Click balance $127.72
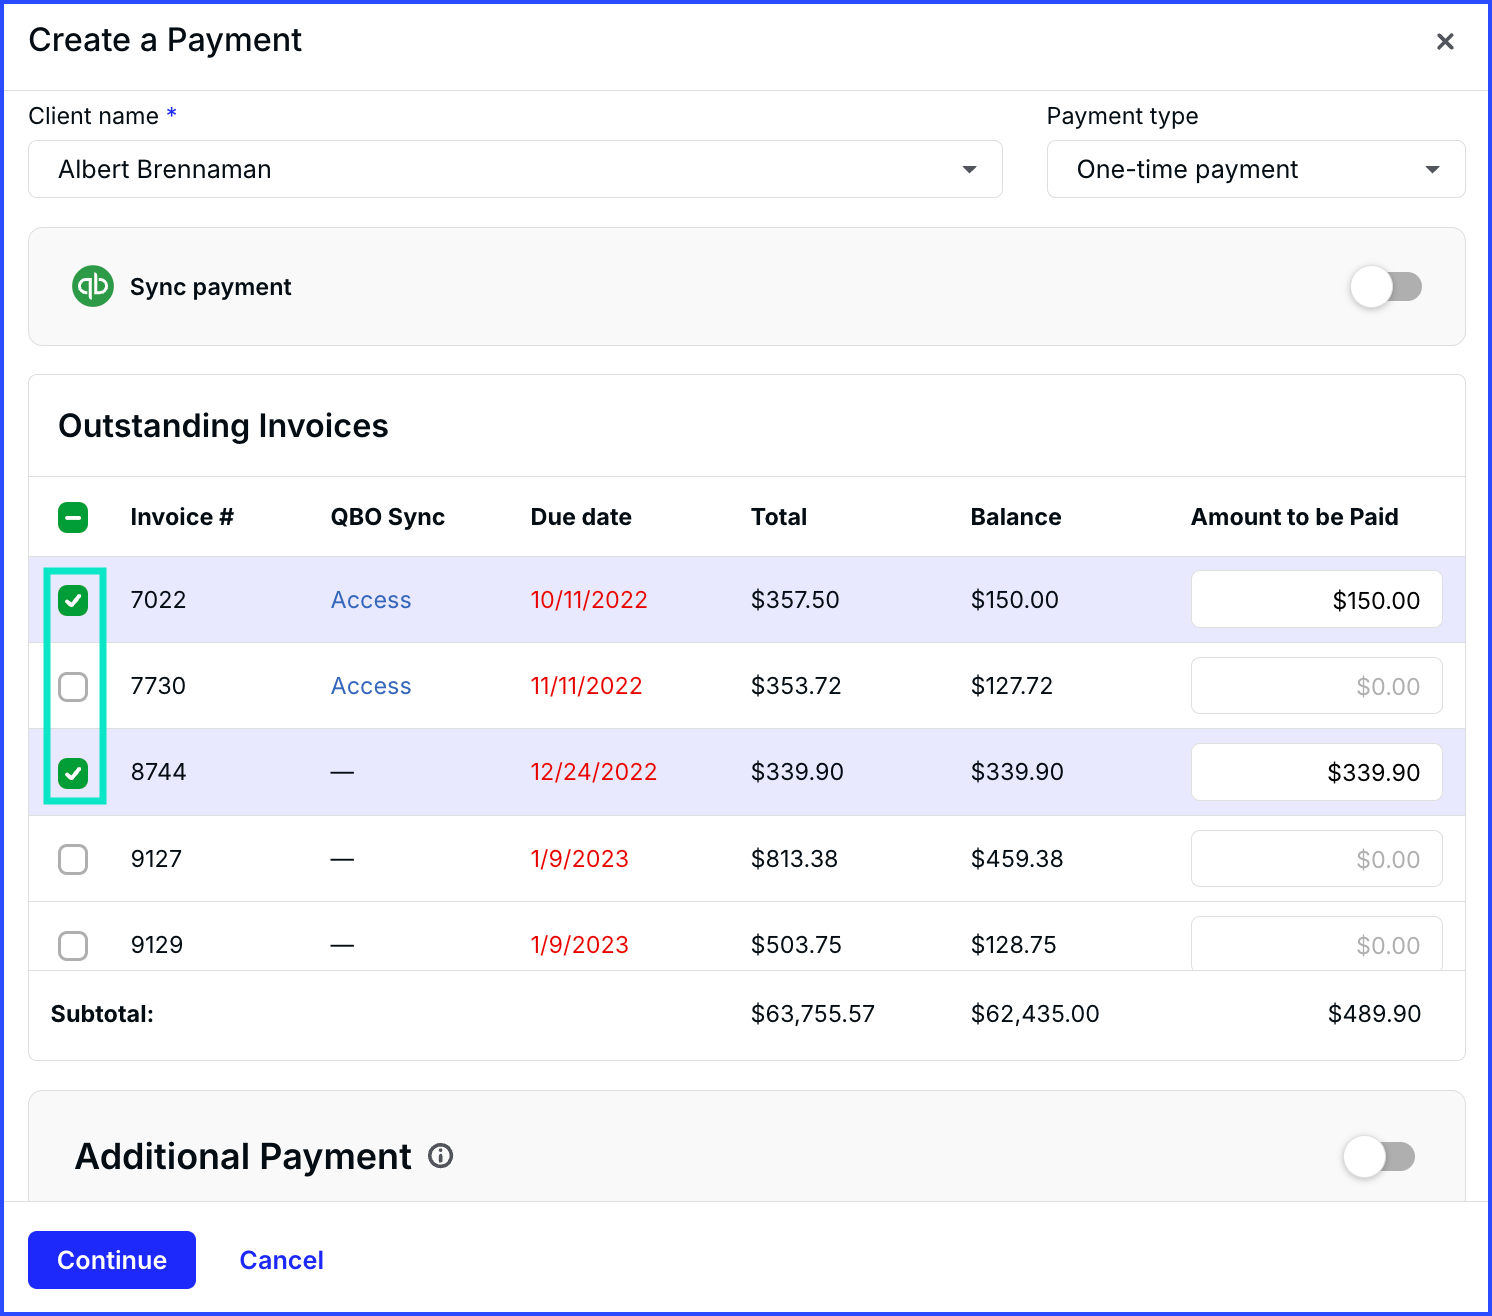Viewport: 1492px width, 1316px height. tap(1012, 686)
